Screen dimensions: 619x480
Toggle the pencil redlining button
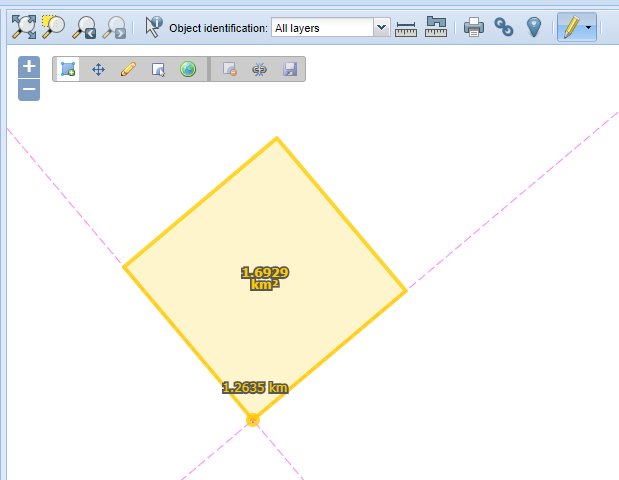(x=571, y=27)
